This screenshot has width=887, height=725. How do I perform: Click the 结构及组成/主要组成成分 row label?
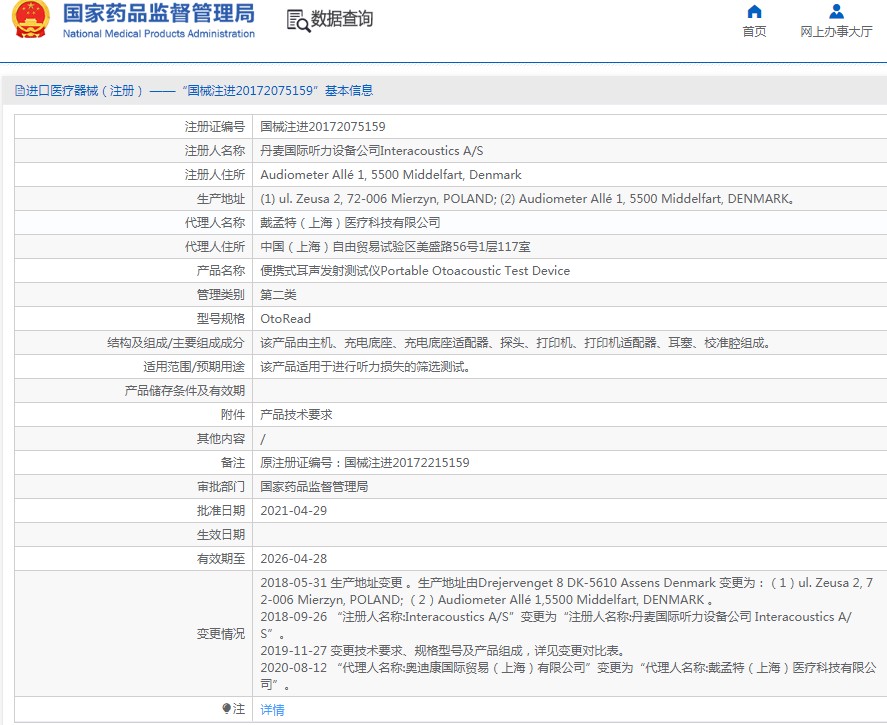(x=176, y=343)
